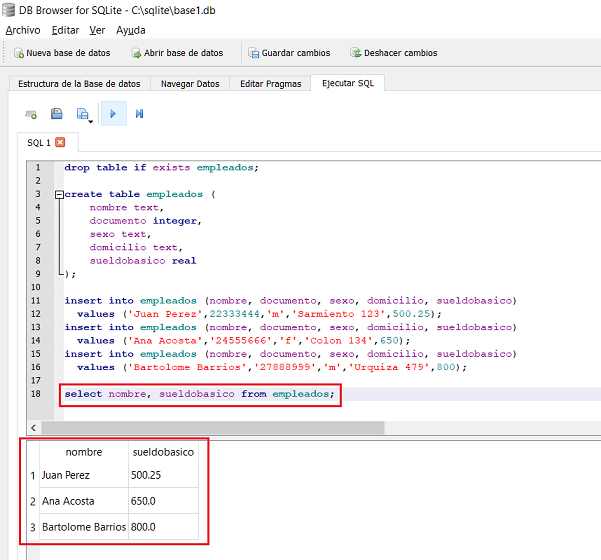Click the select statement on line 18

tap(199, 394)
